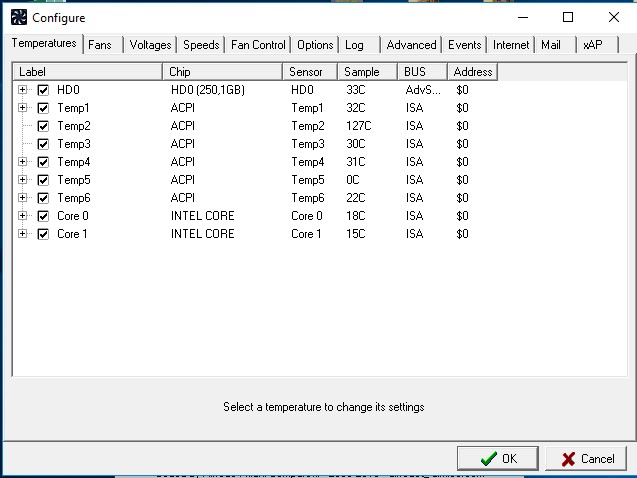The width and height of the screenshot is (637, 478).
Task: Switch to the Events tab
Action: (465, 45)
